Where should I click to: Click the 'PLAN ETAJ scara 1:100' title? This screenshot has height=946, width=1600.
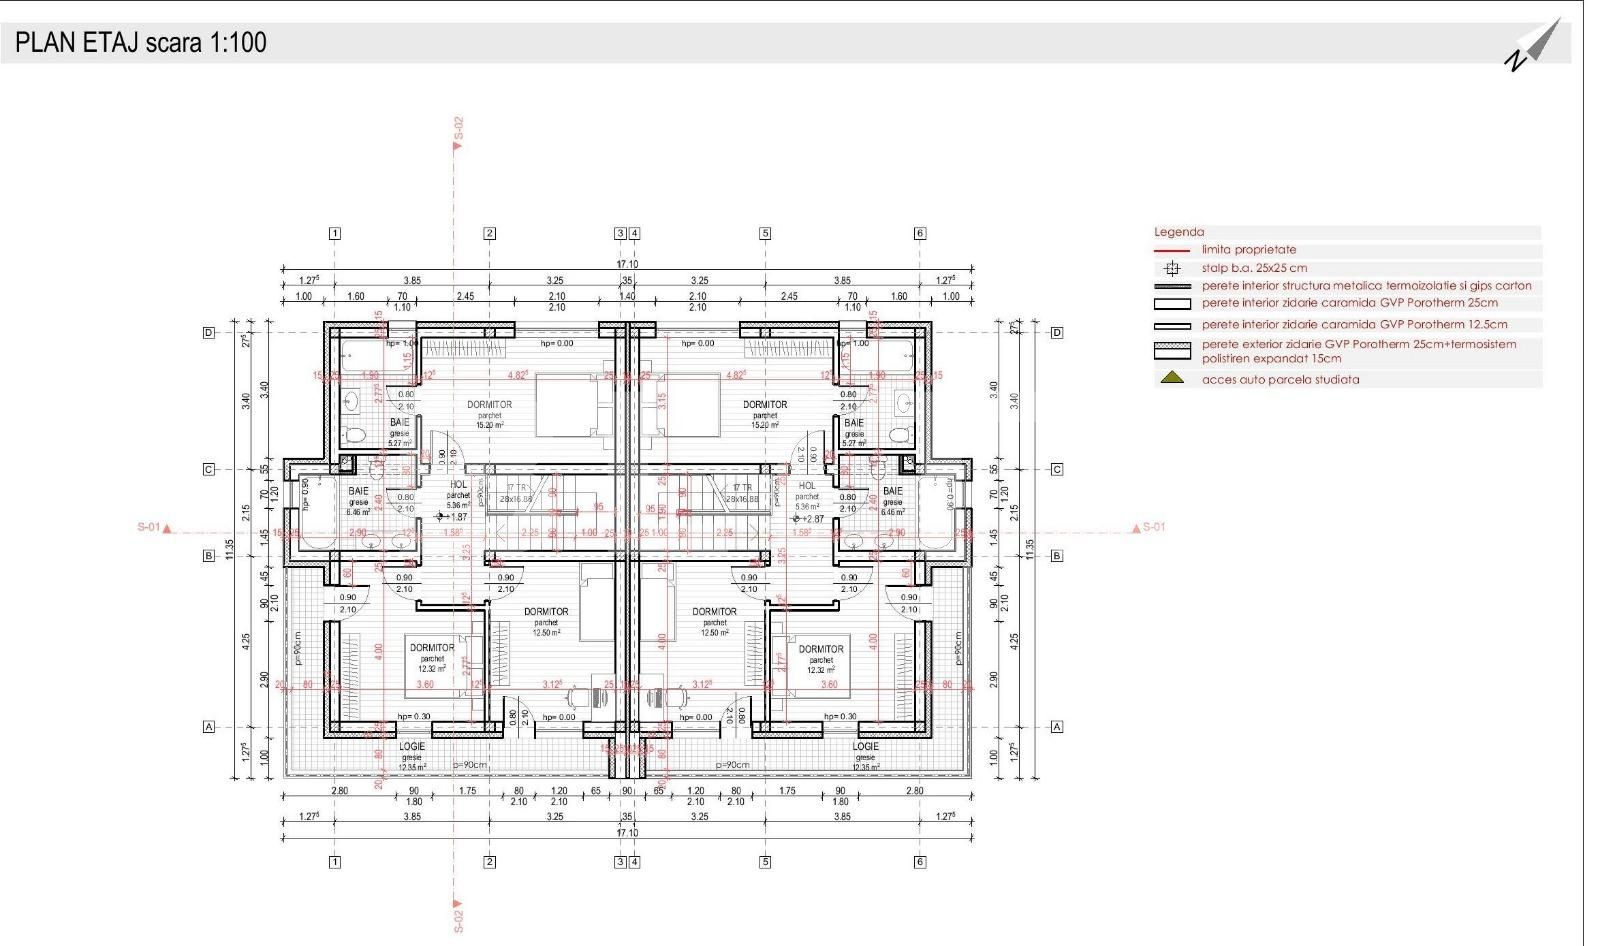point(141,43)
